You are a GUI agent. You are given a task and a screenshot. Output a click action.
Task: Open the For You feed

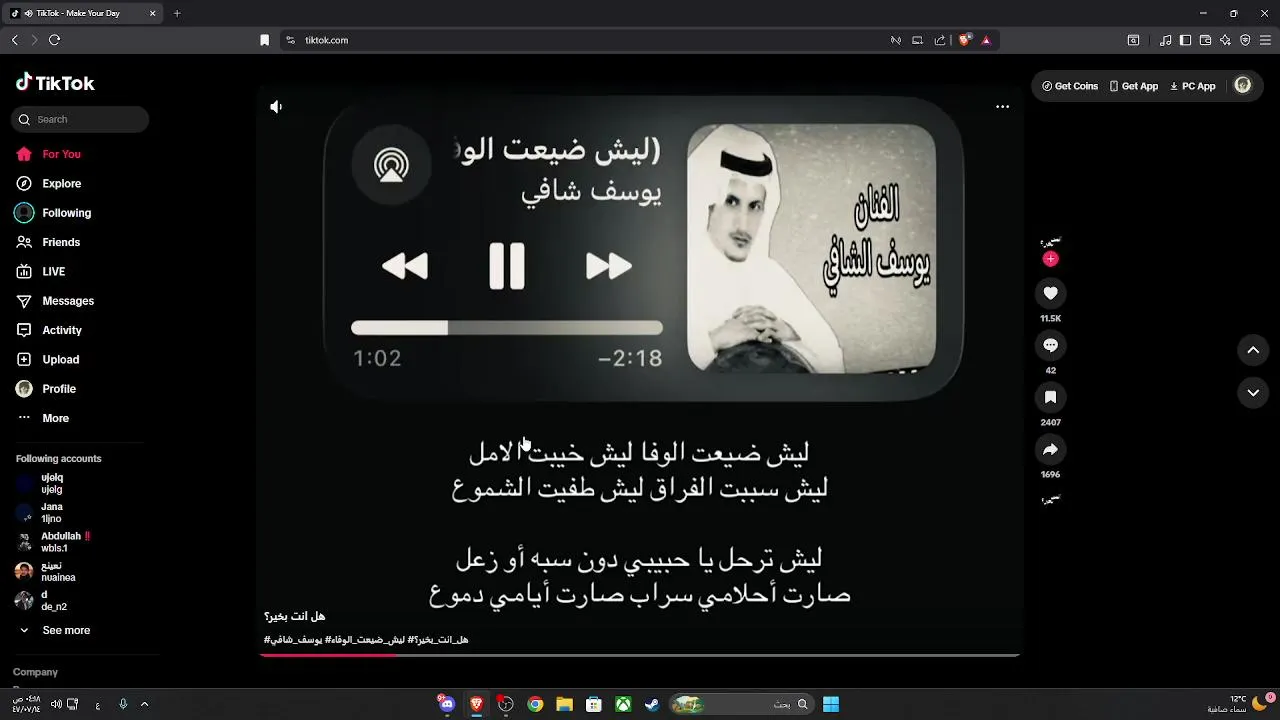coord(48,154)
